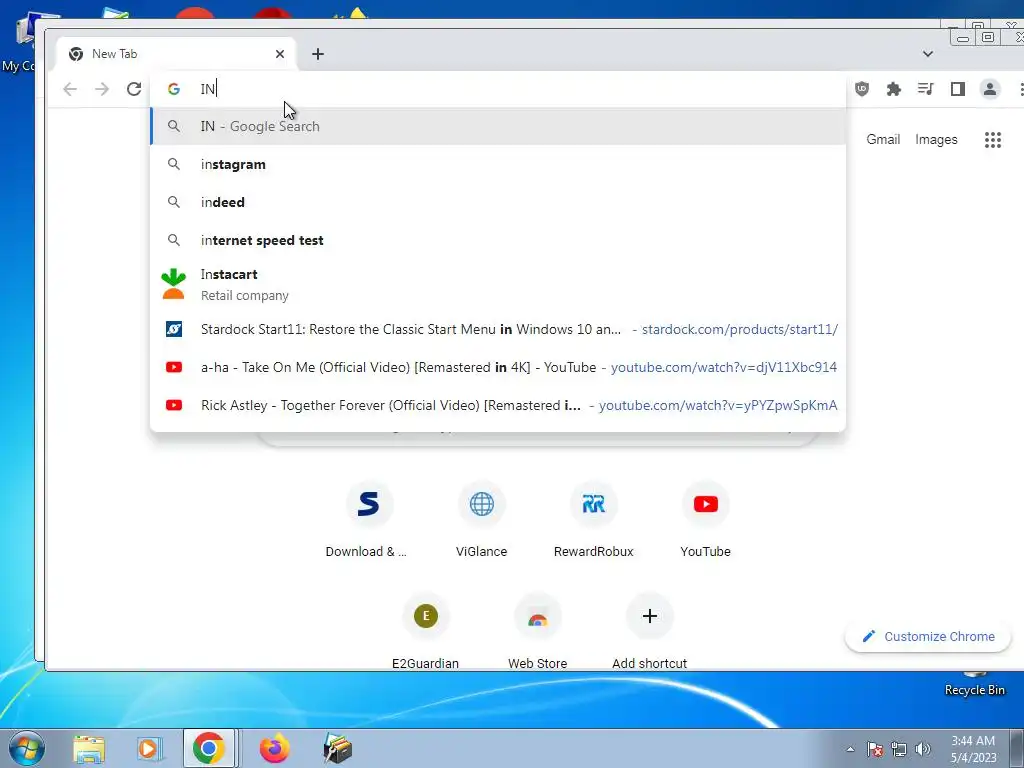This screenshot has height=768, width=1024.
Task: Open the network tray icon
Action: (x=899, y=749)
